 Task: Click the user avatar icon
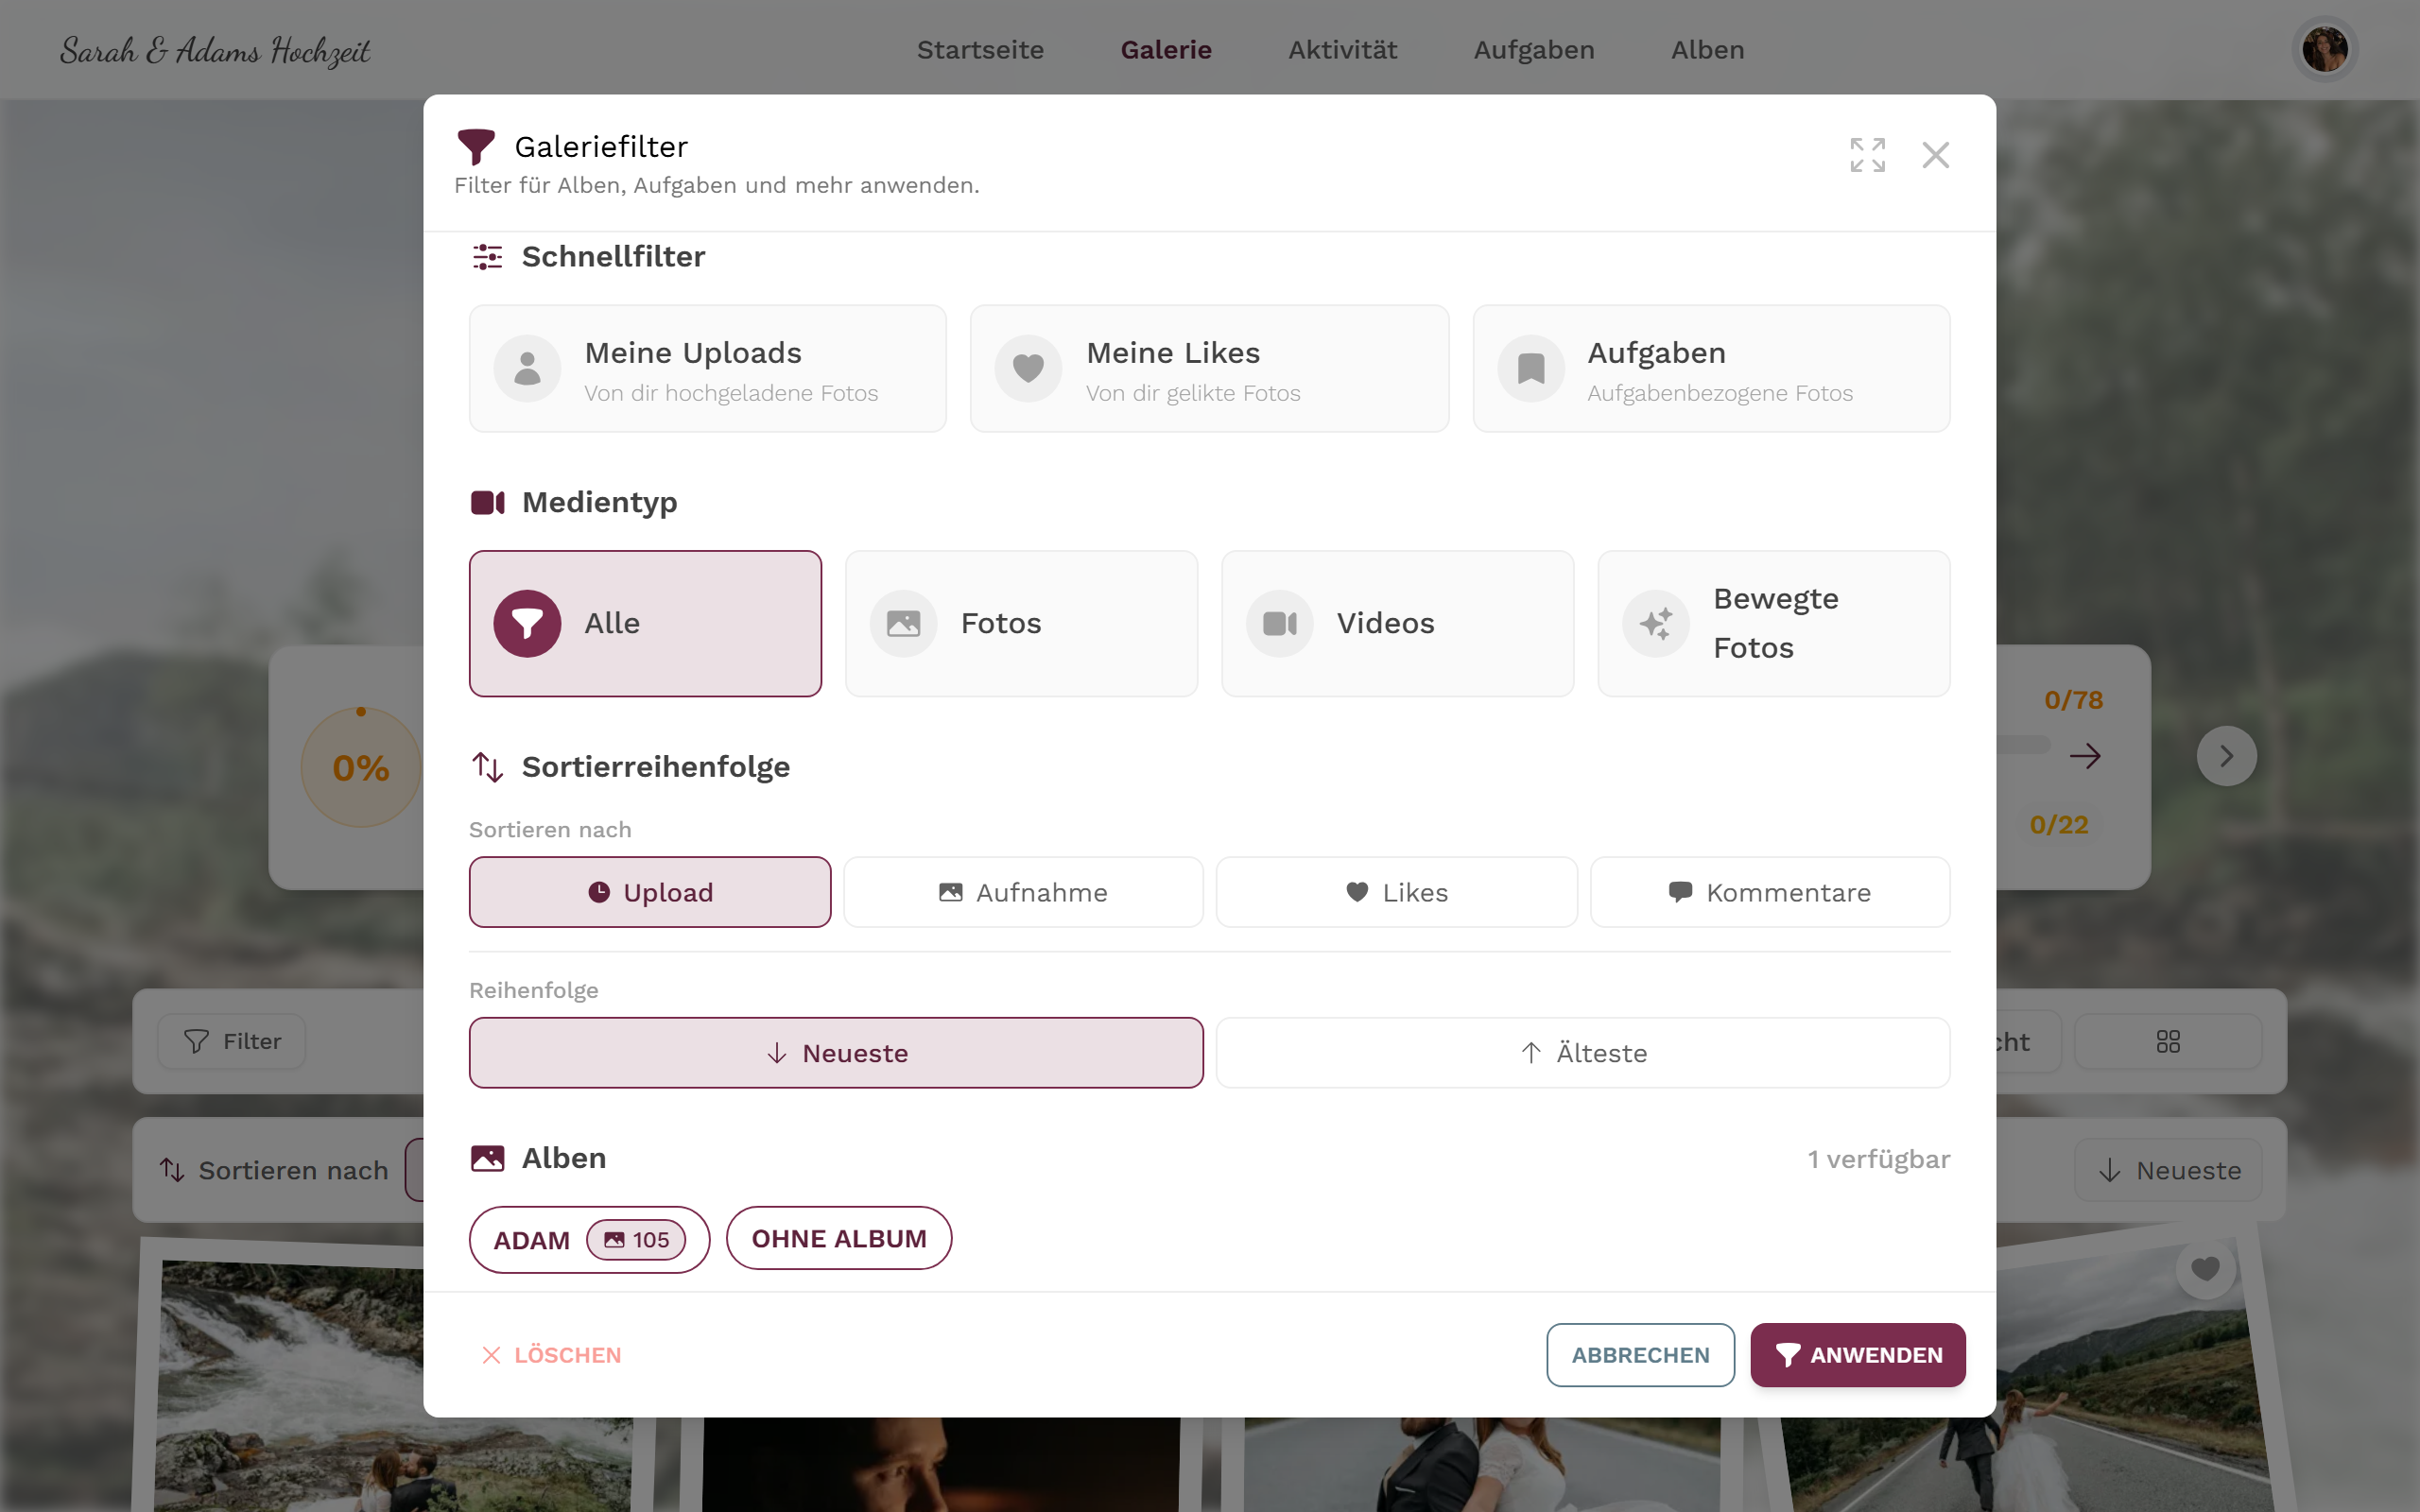(2324, 49)
